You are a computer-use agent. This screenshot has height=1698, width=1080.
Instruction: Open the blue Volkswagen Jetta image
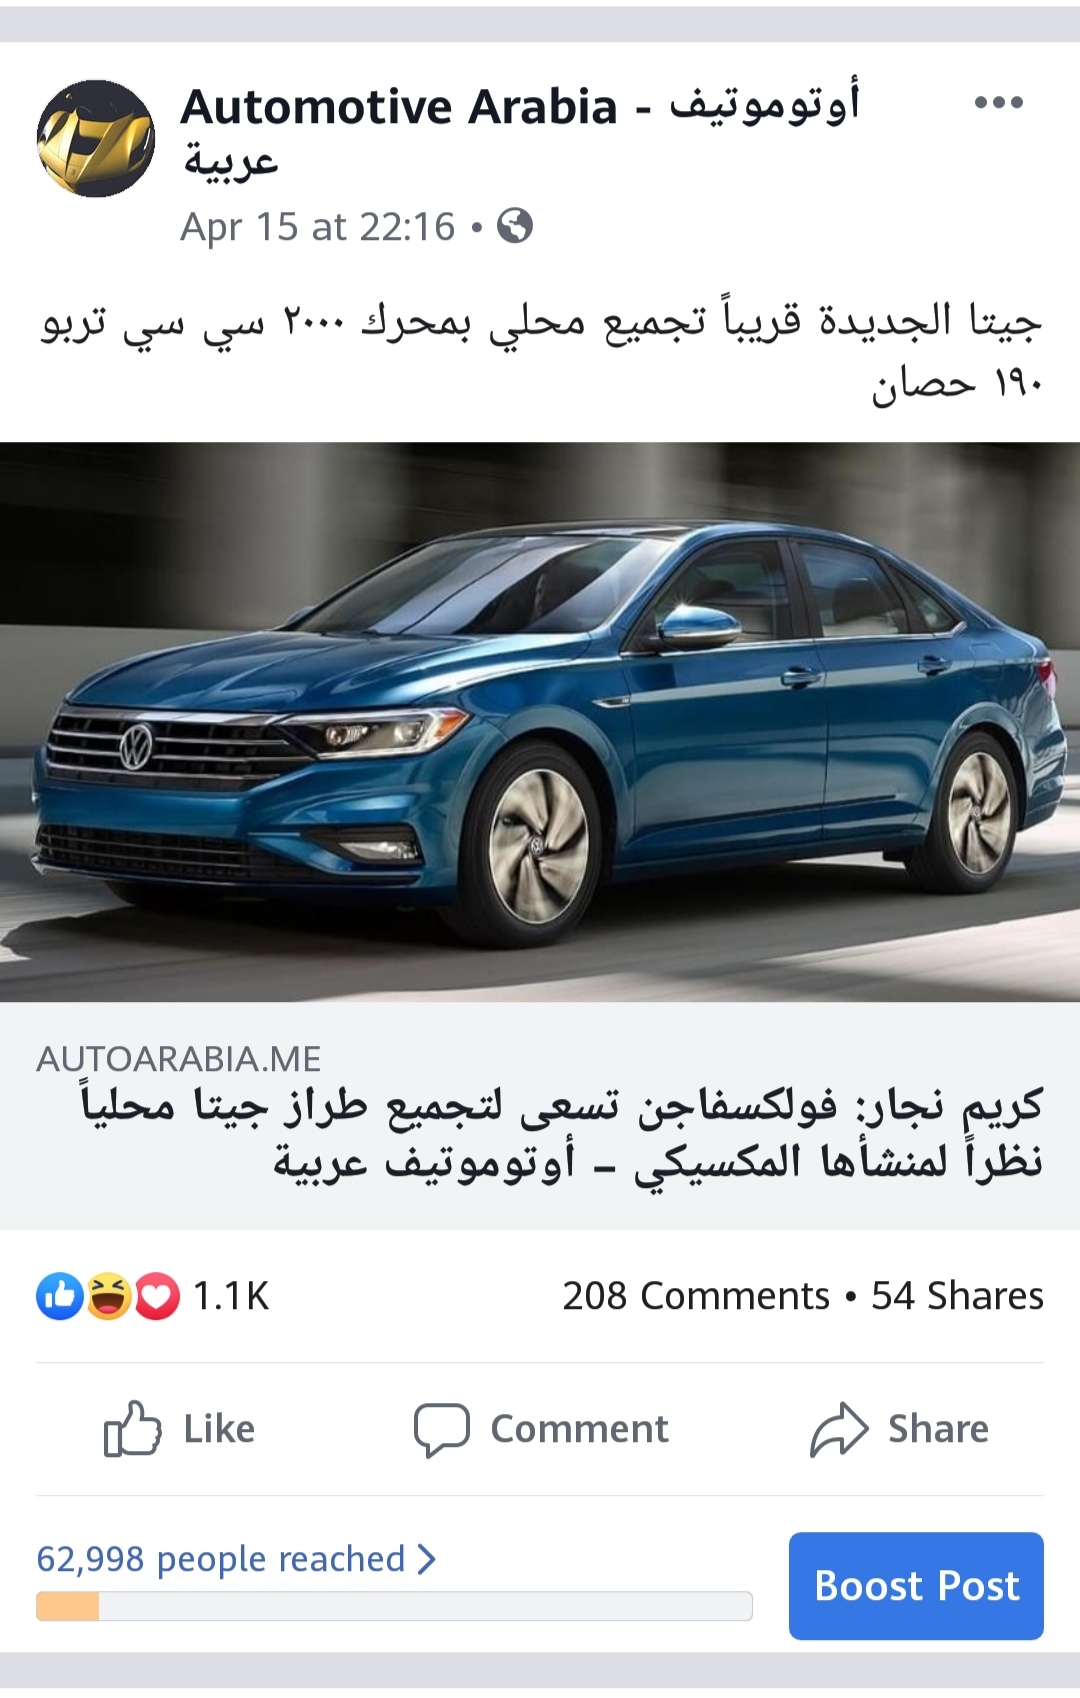pyautogui.click(x=540, y=722)
